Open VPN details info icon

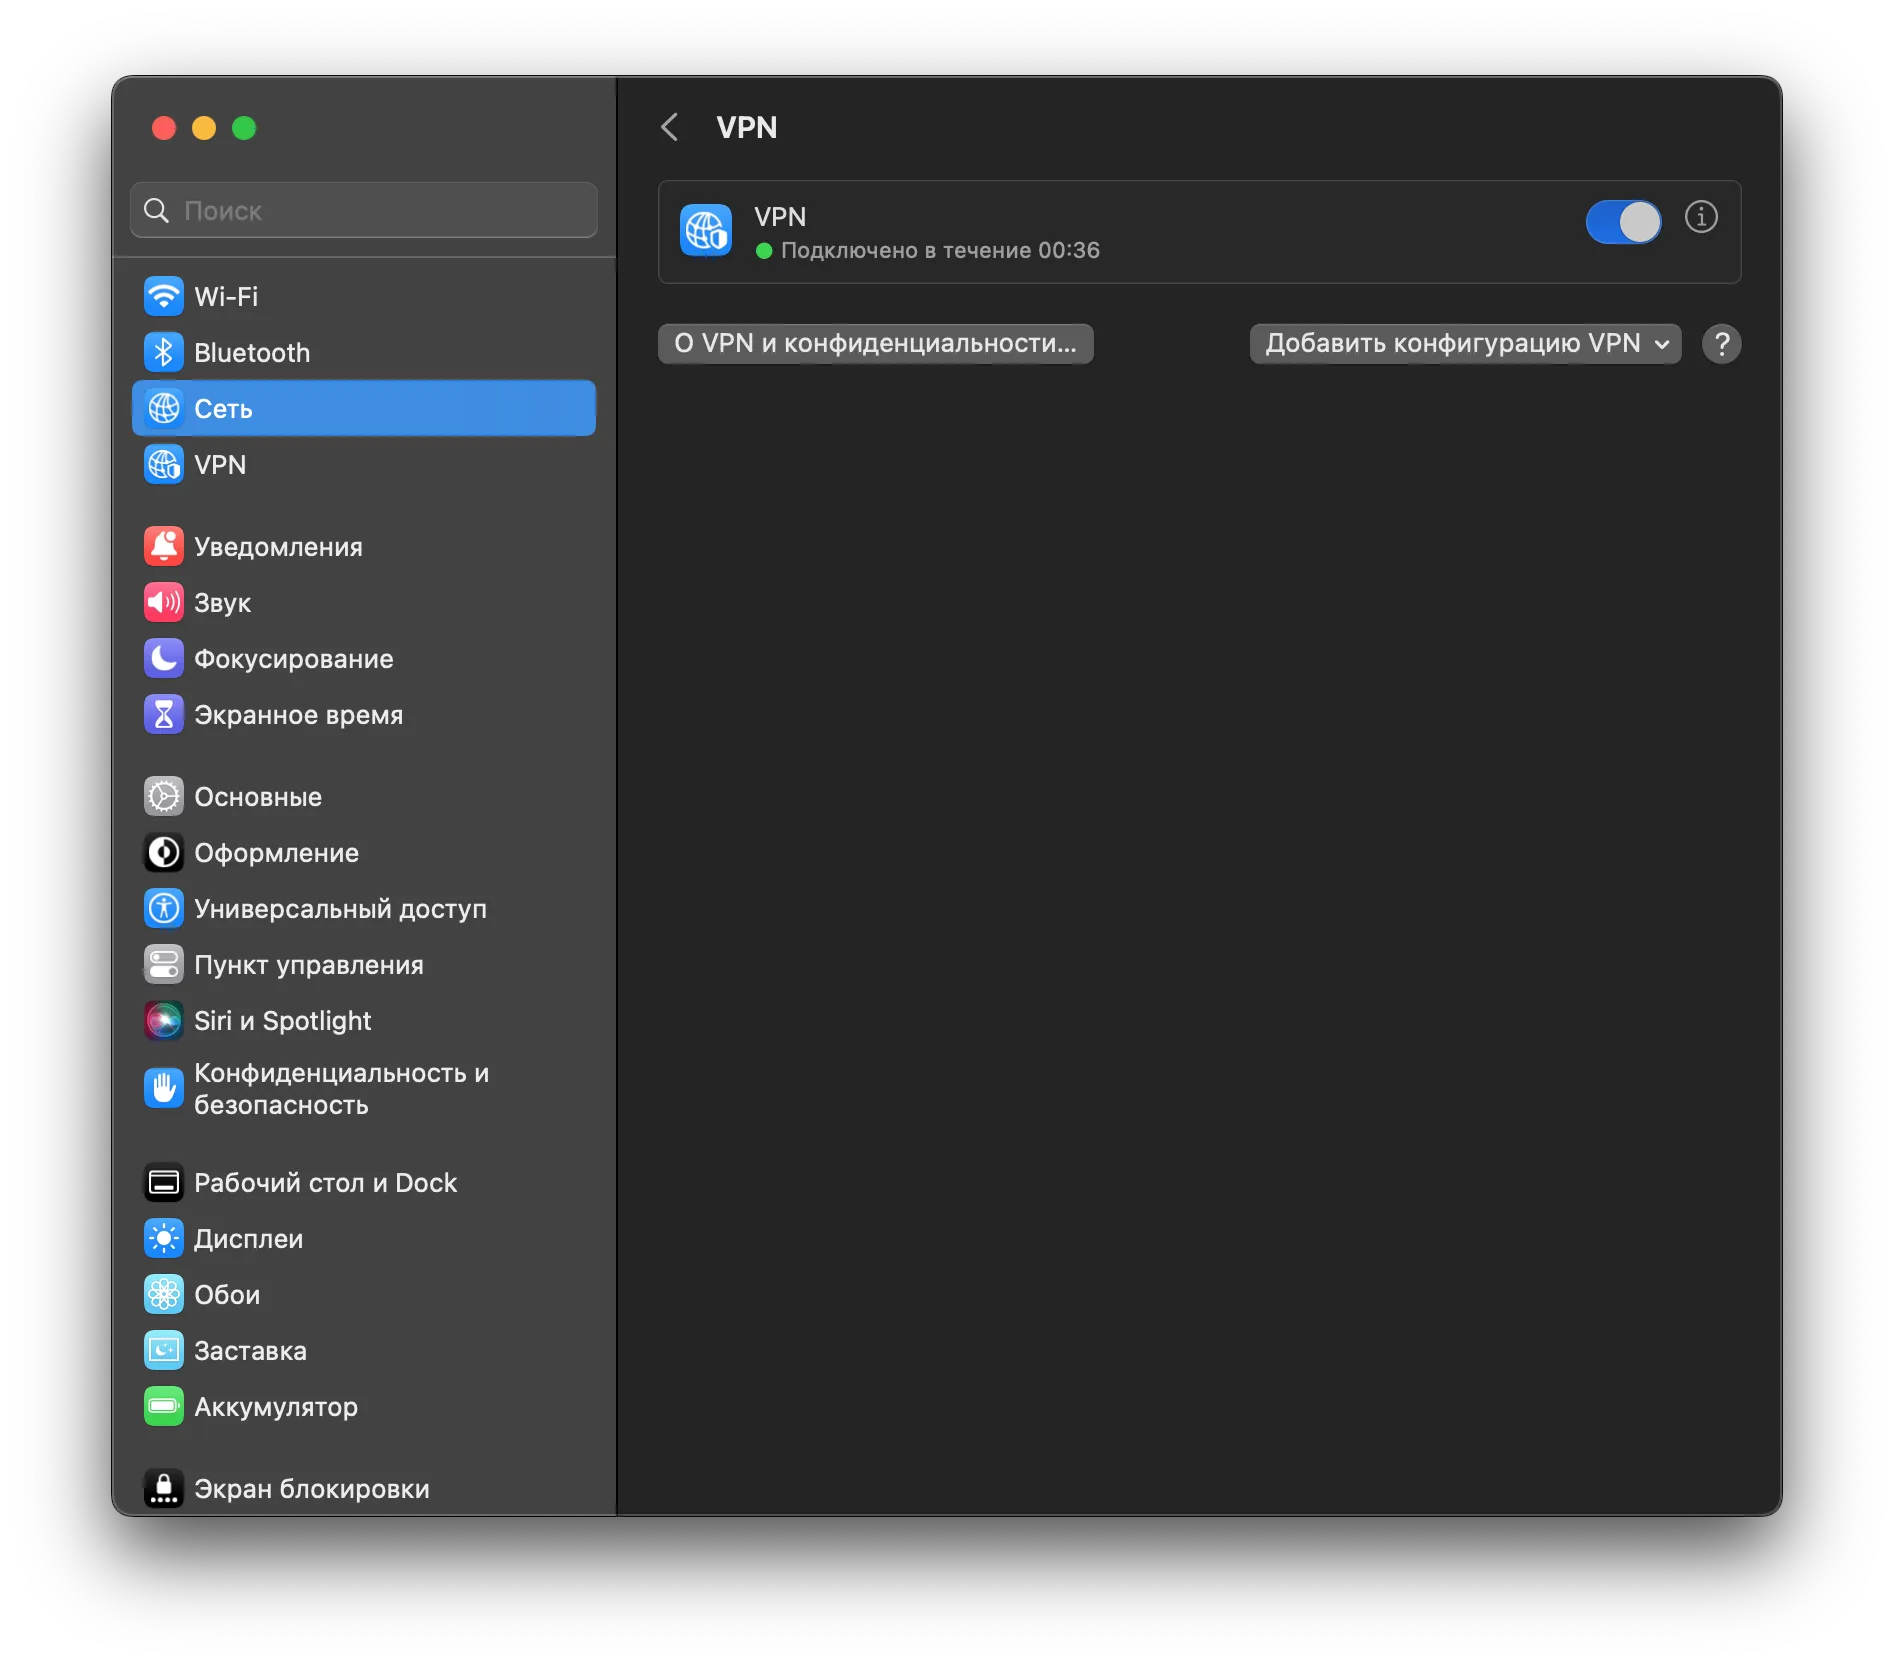[1700, 217]
